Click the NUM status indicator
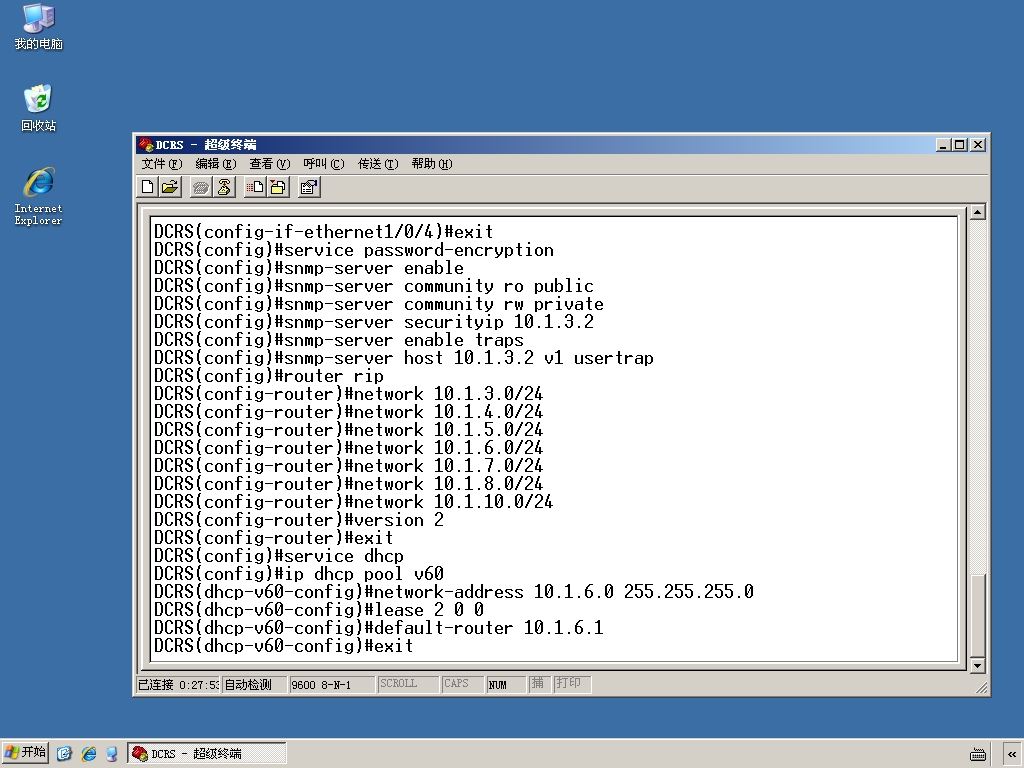Screen dimensions: 1024x768 506,684
